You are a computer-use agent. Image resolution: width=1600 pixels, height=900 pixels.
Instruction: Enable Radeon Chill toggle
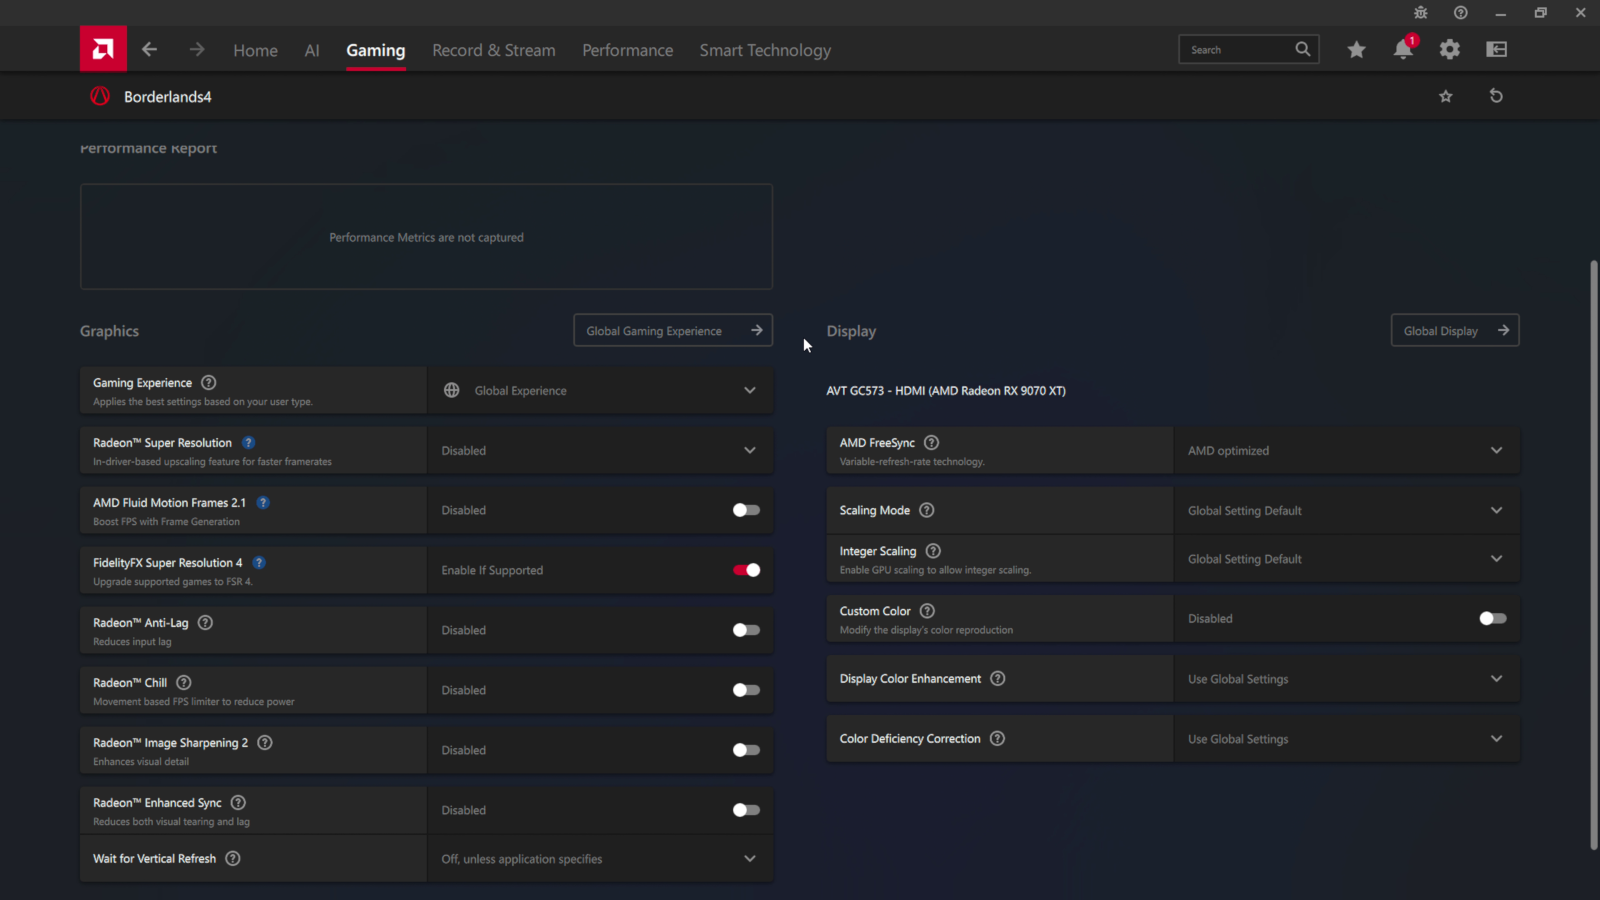point(746,690)
